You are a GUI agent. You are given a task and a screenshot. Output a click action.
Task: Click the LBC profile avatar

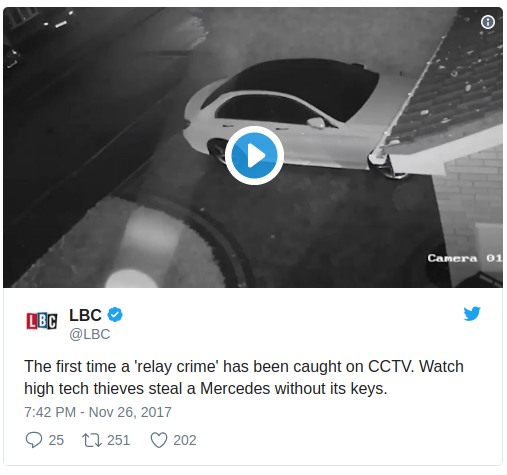click(x=42, y=321)
